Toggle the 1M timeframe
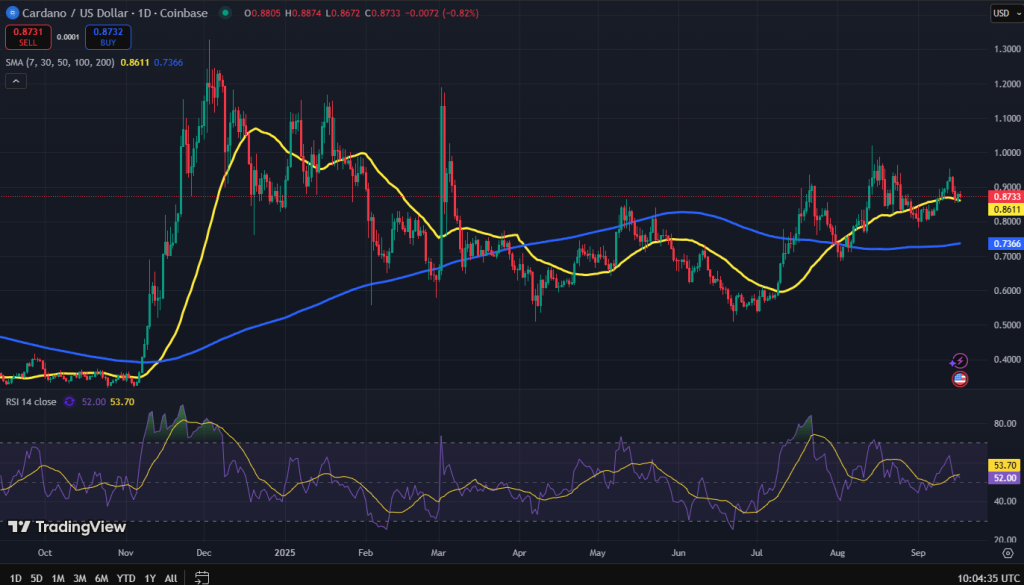The image size is (1024, 585). click(x=57, y=578)
